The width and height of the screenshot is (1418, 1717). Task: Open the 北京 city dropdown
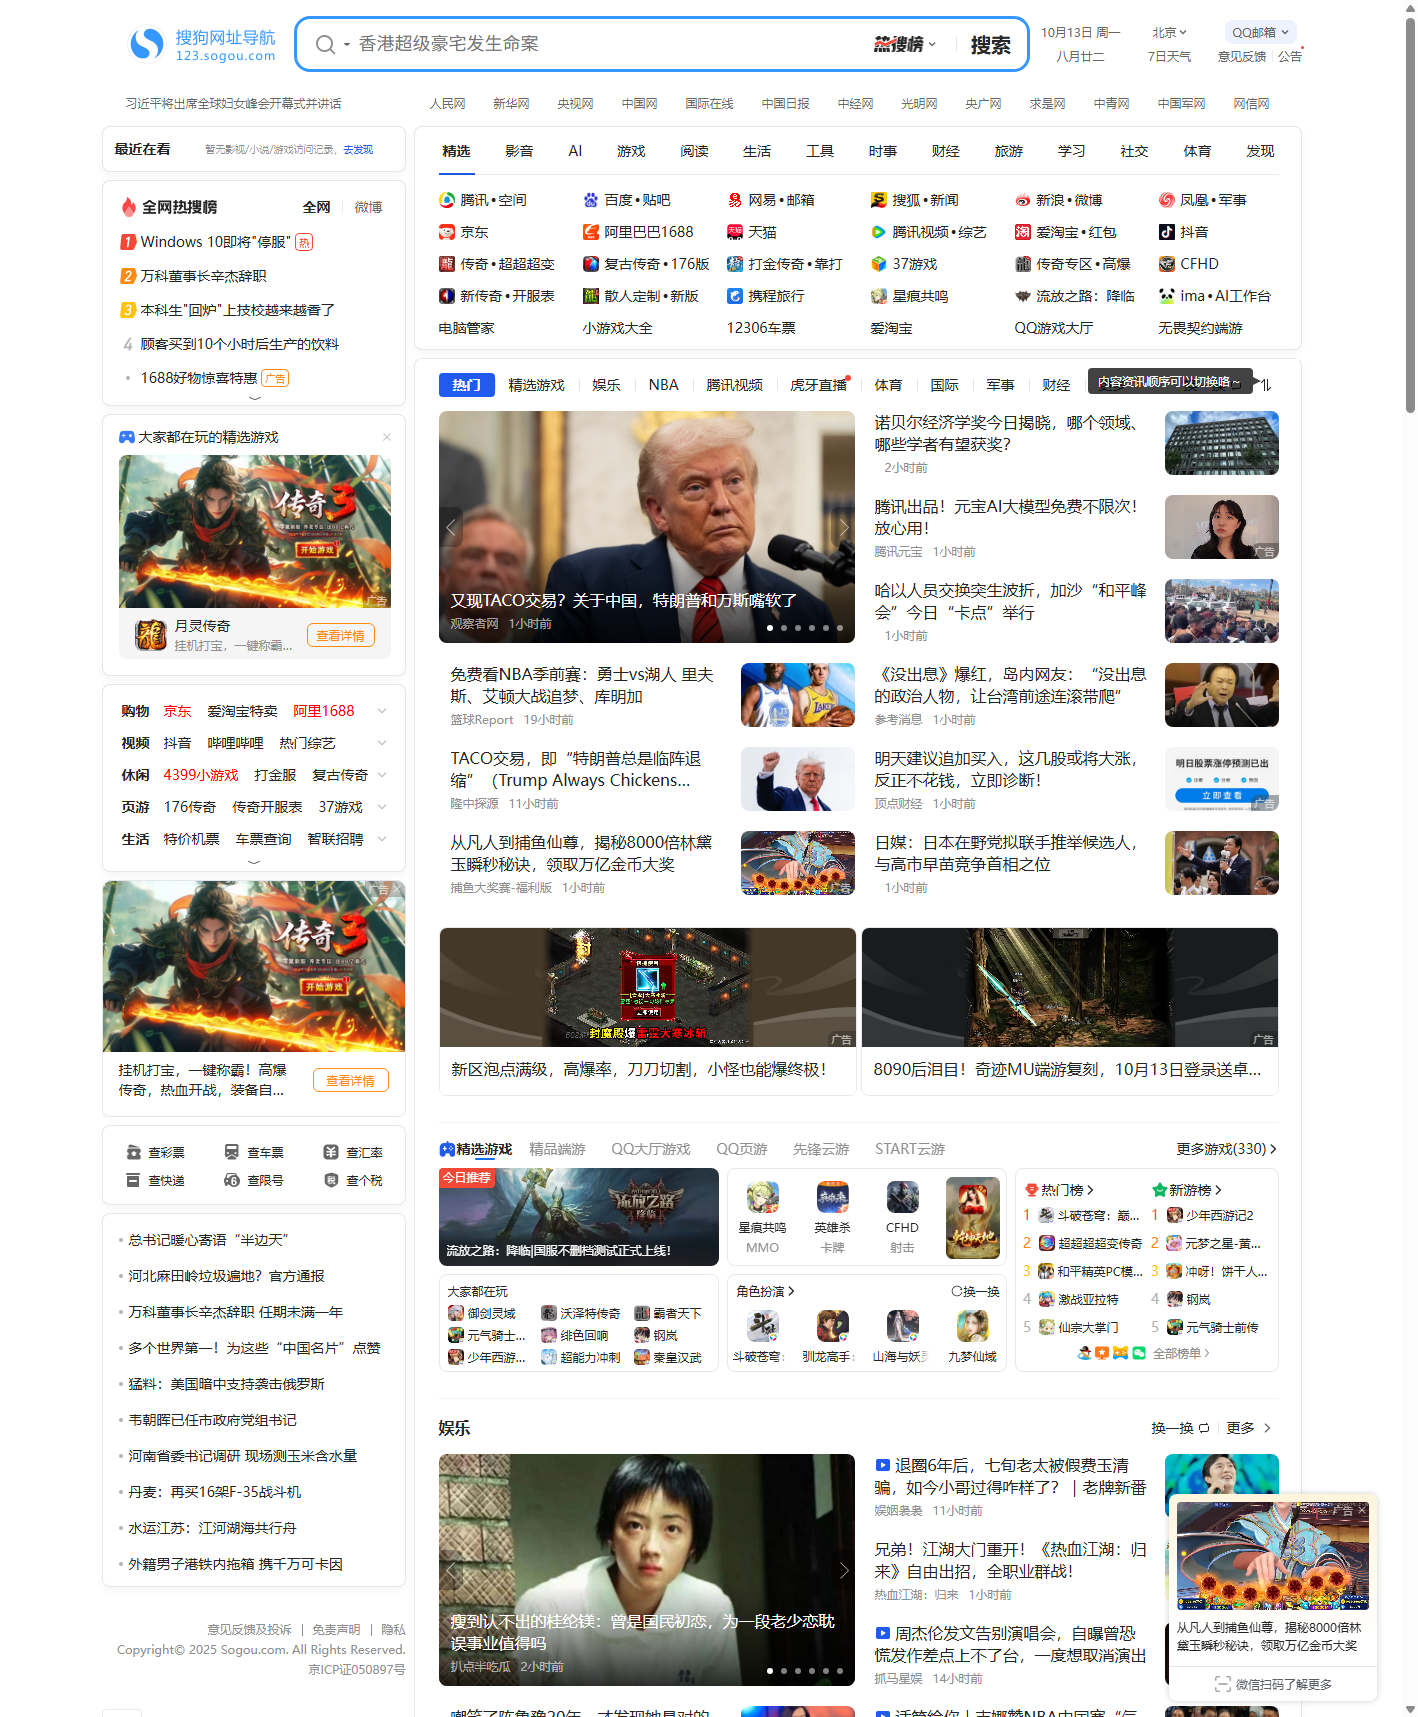click(x=1169, y=32)
